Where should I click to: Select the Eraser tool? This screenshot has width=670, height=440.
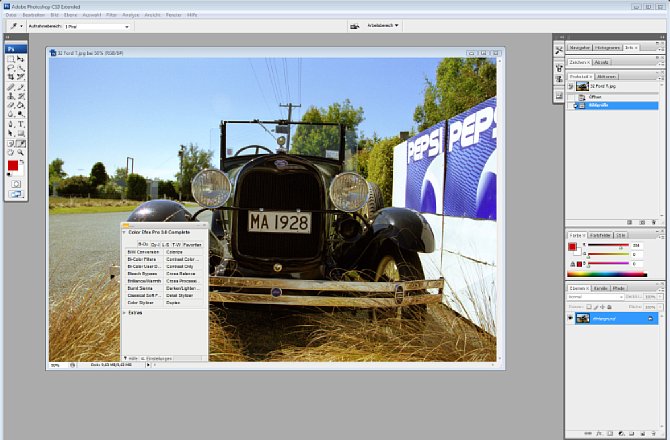click(x=11, y=105)
